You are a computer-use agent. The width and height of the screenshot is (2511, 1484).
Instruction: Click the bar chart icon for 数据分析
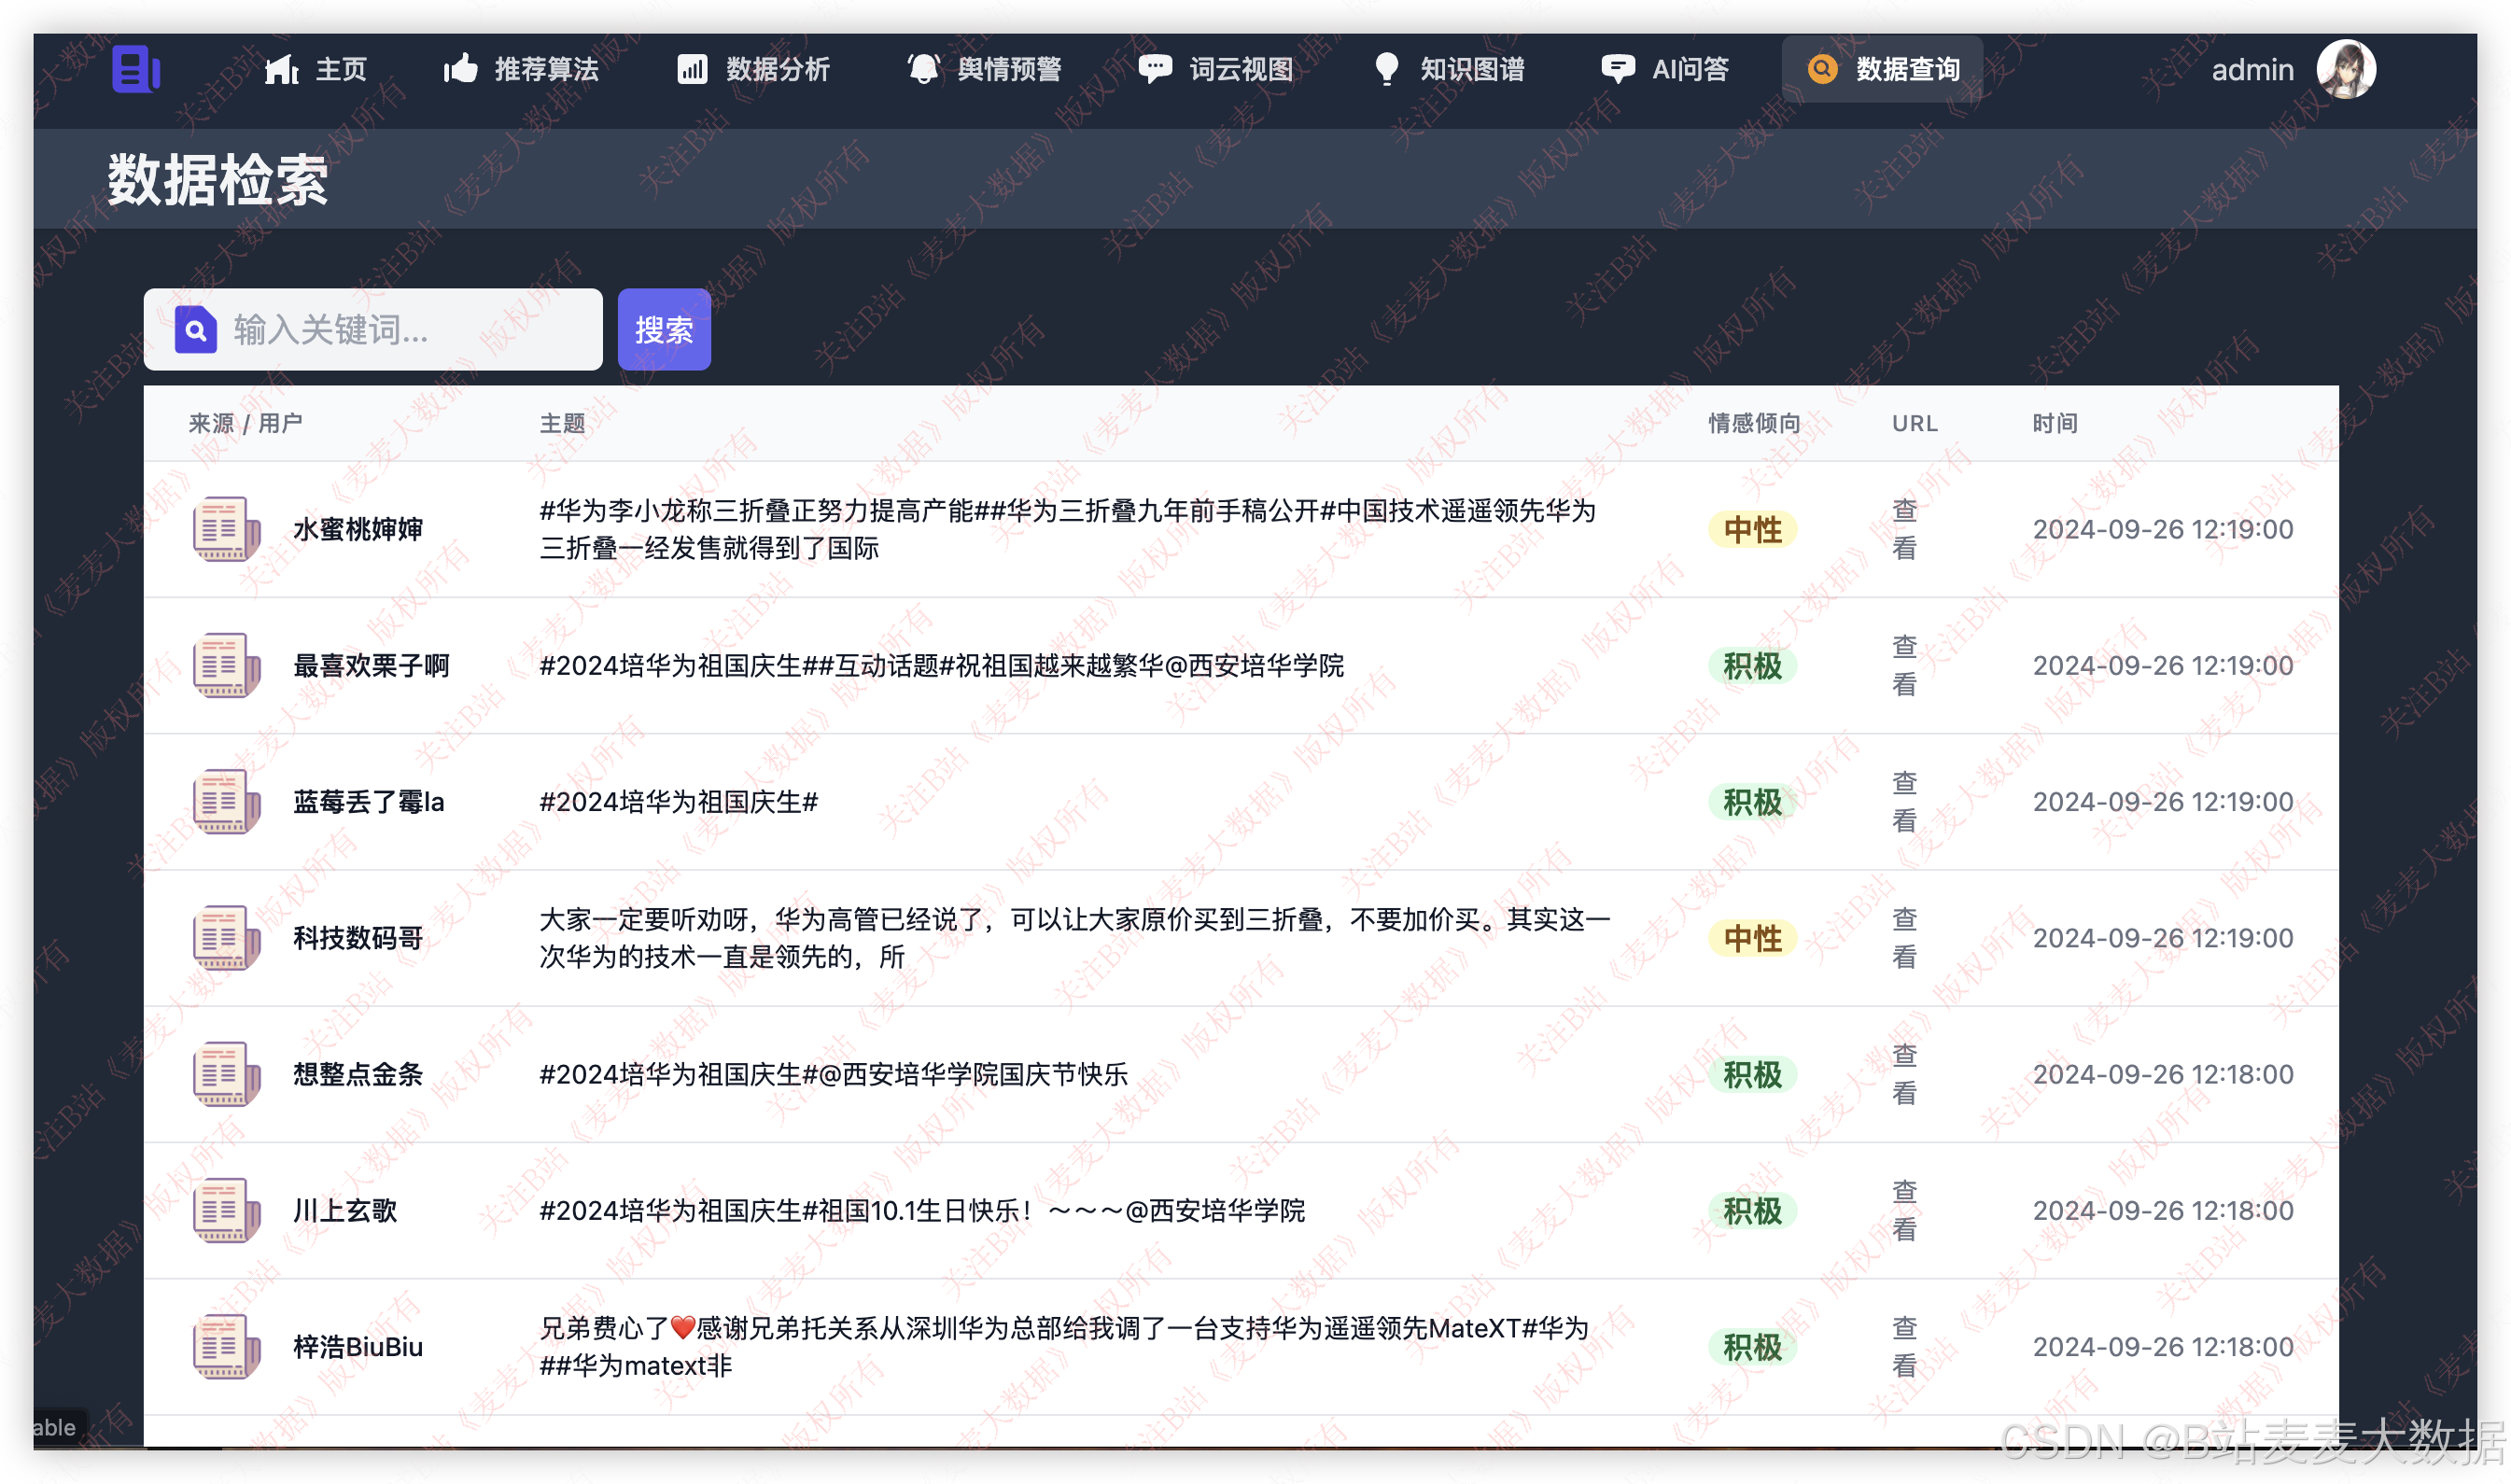coord(692,69)
